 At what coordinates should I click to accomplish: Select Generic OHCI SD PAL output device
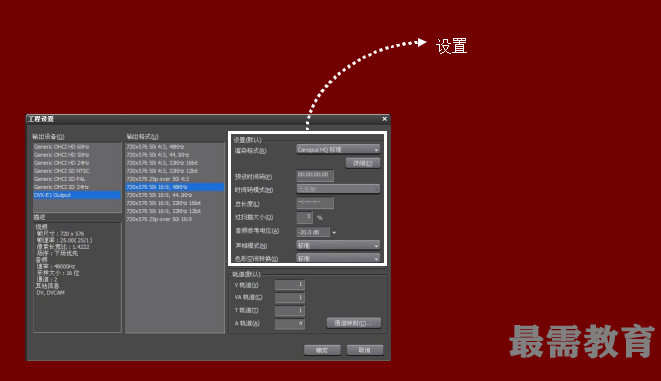coord(77,179)
